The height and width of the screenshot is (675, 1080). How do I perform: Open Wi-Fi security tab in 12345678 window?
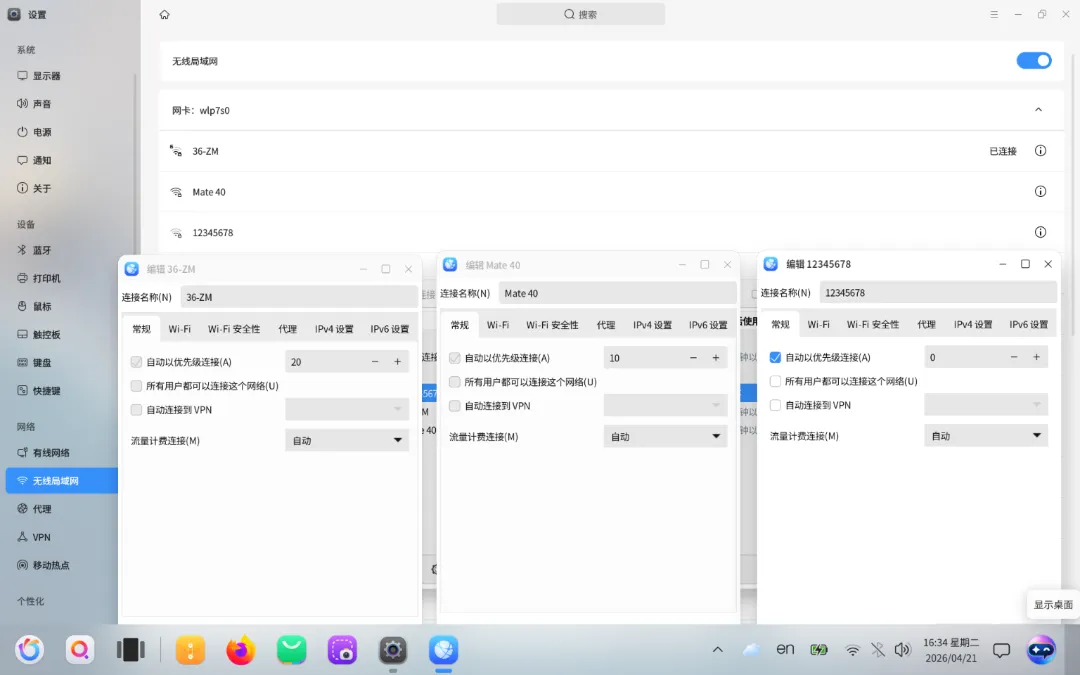pos(873,324)
